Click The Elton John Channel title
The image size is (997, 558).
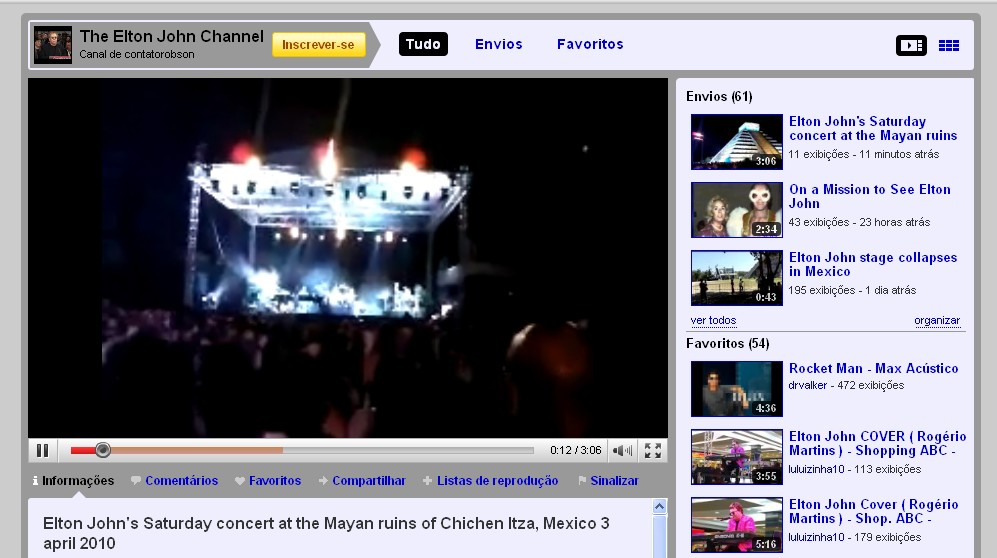pos(172,36)
